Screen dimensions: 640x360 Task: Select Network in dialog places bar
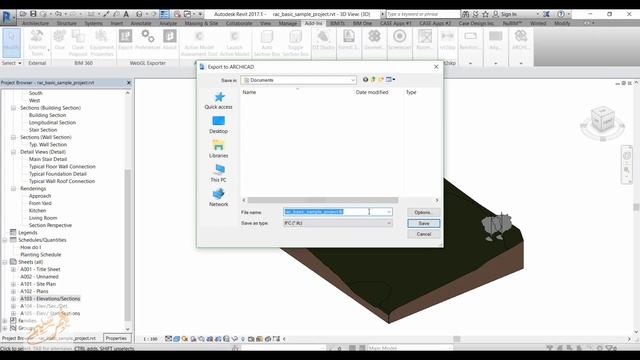point(218,198)
